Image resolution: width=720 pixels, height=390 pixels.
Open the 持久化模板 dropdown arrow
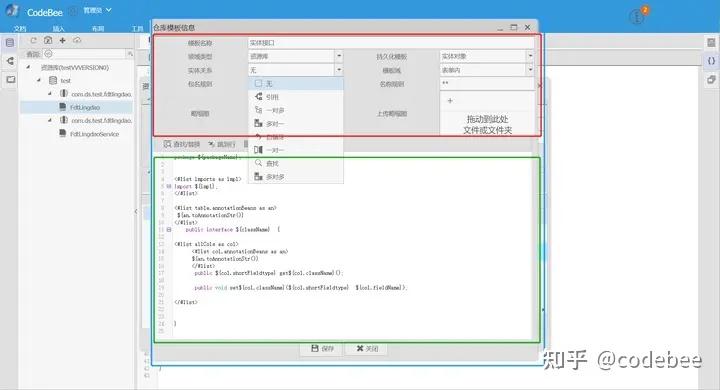point(530,56)
